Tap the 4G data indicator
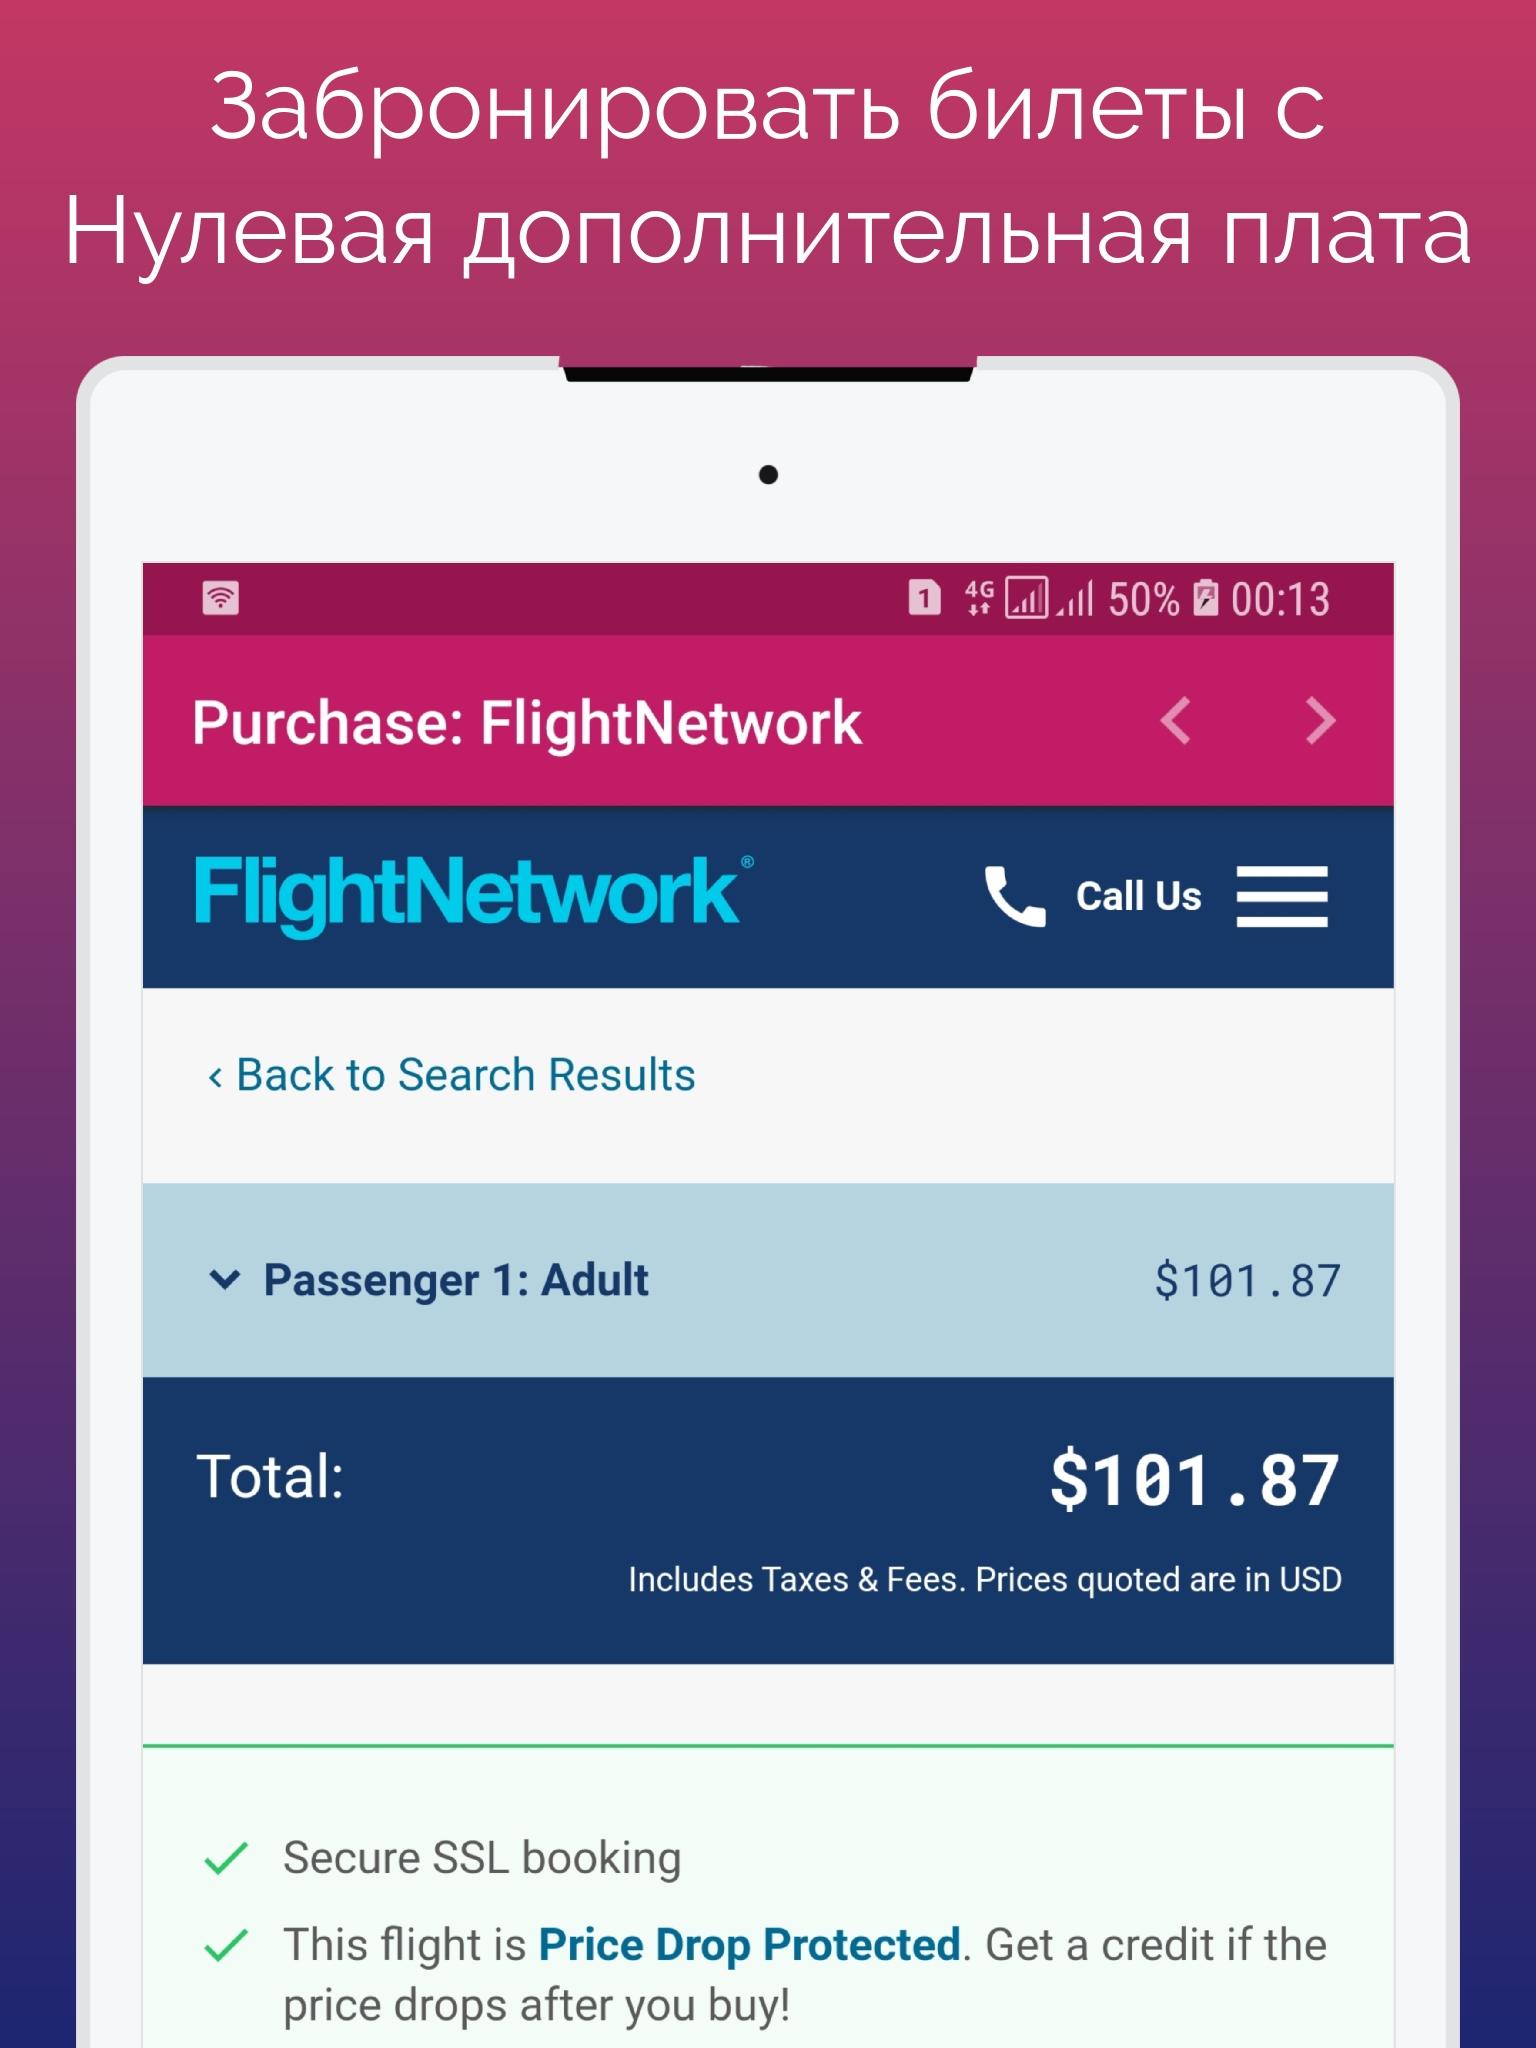Image resolution: width=1536 pixels, height=2048 pixels. (x=978, y=598)
